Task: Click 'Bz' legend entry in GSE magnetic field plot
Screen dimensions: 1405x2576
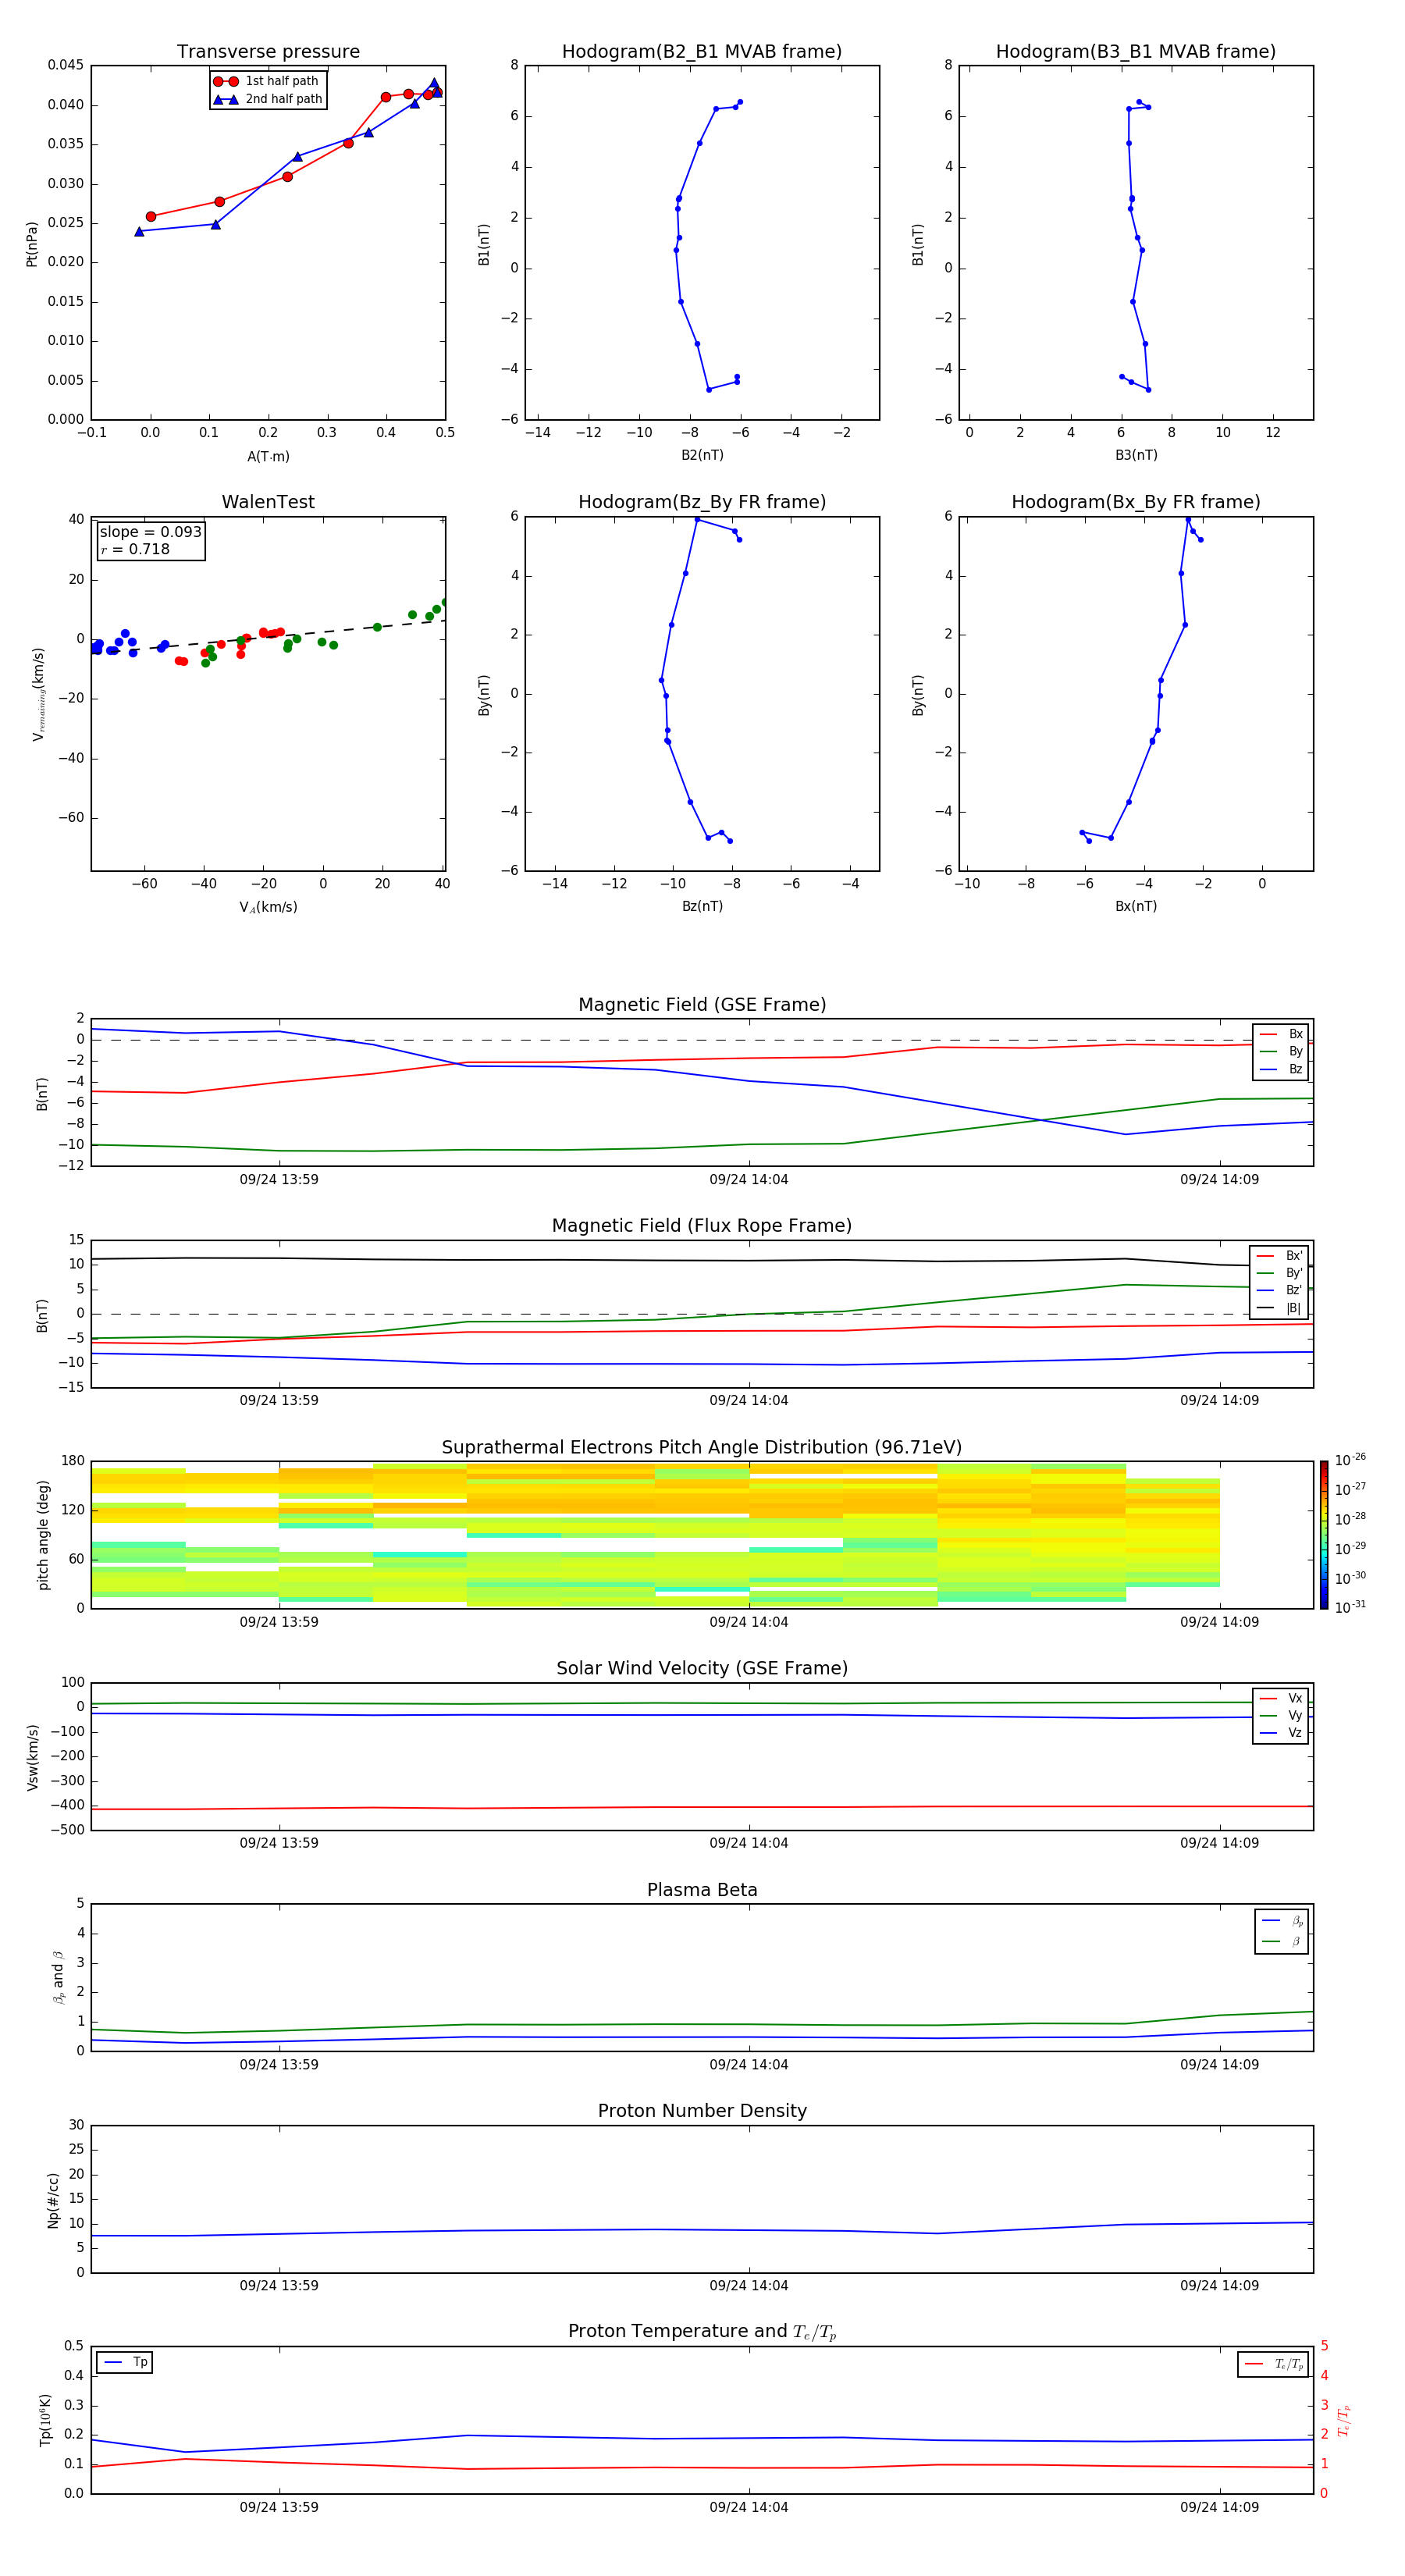Action: pos(1281,1070)
